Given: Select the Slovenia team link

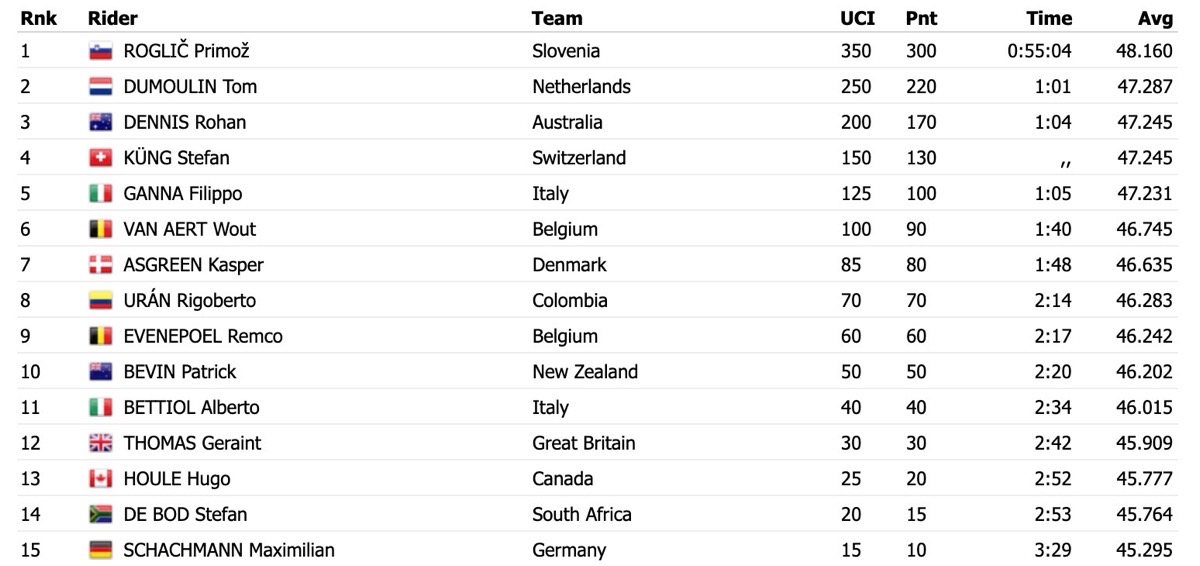Looking at the screenshot, I should [x=566, y=51].
